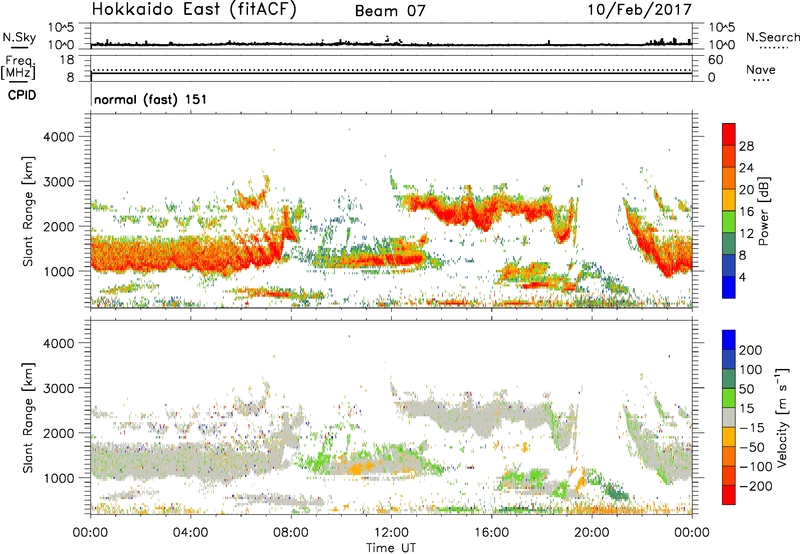800x554 pixels.
Task: Click the '12:00' time axis label
Action: pos(391,533)
